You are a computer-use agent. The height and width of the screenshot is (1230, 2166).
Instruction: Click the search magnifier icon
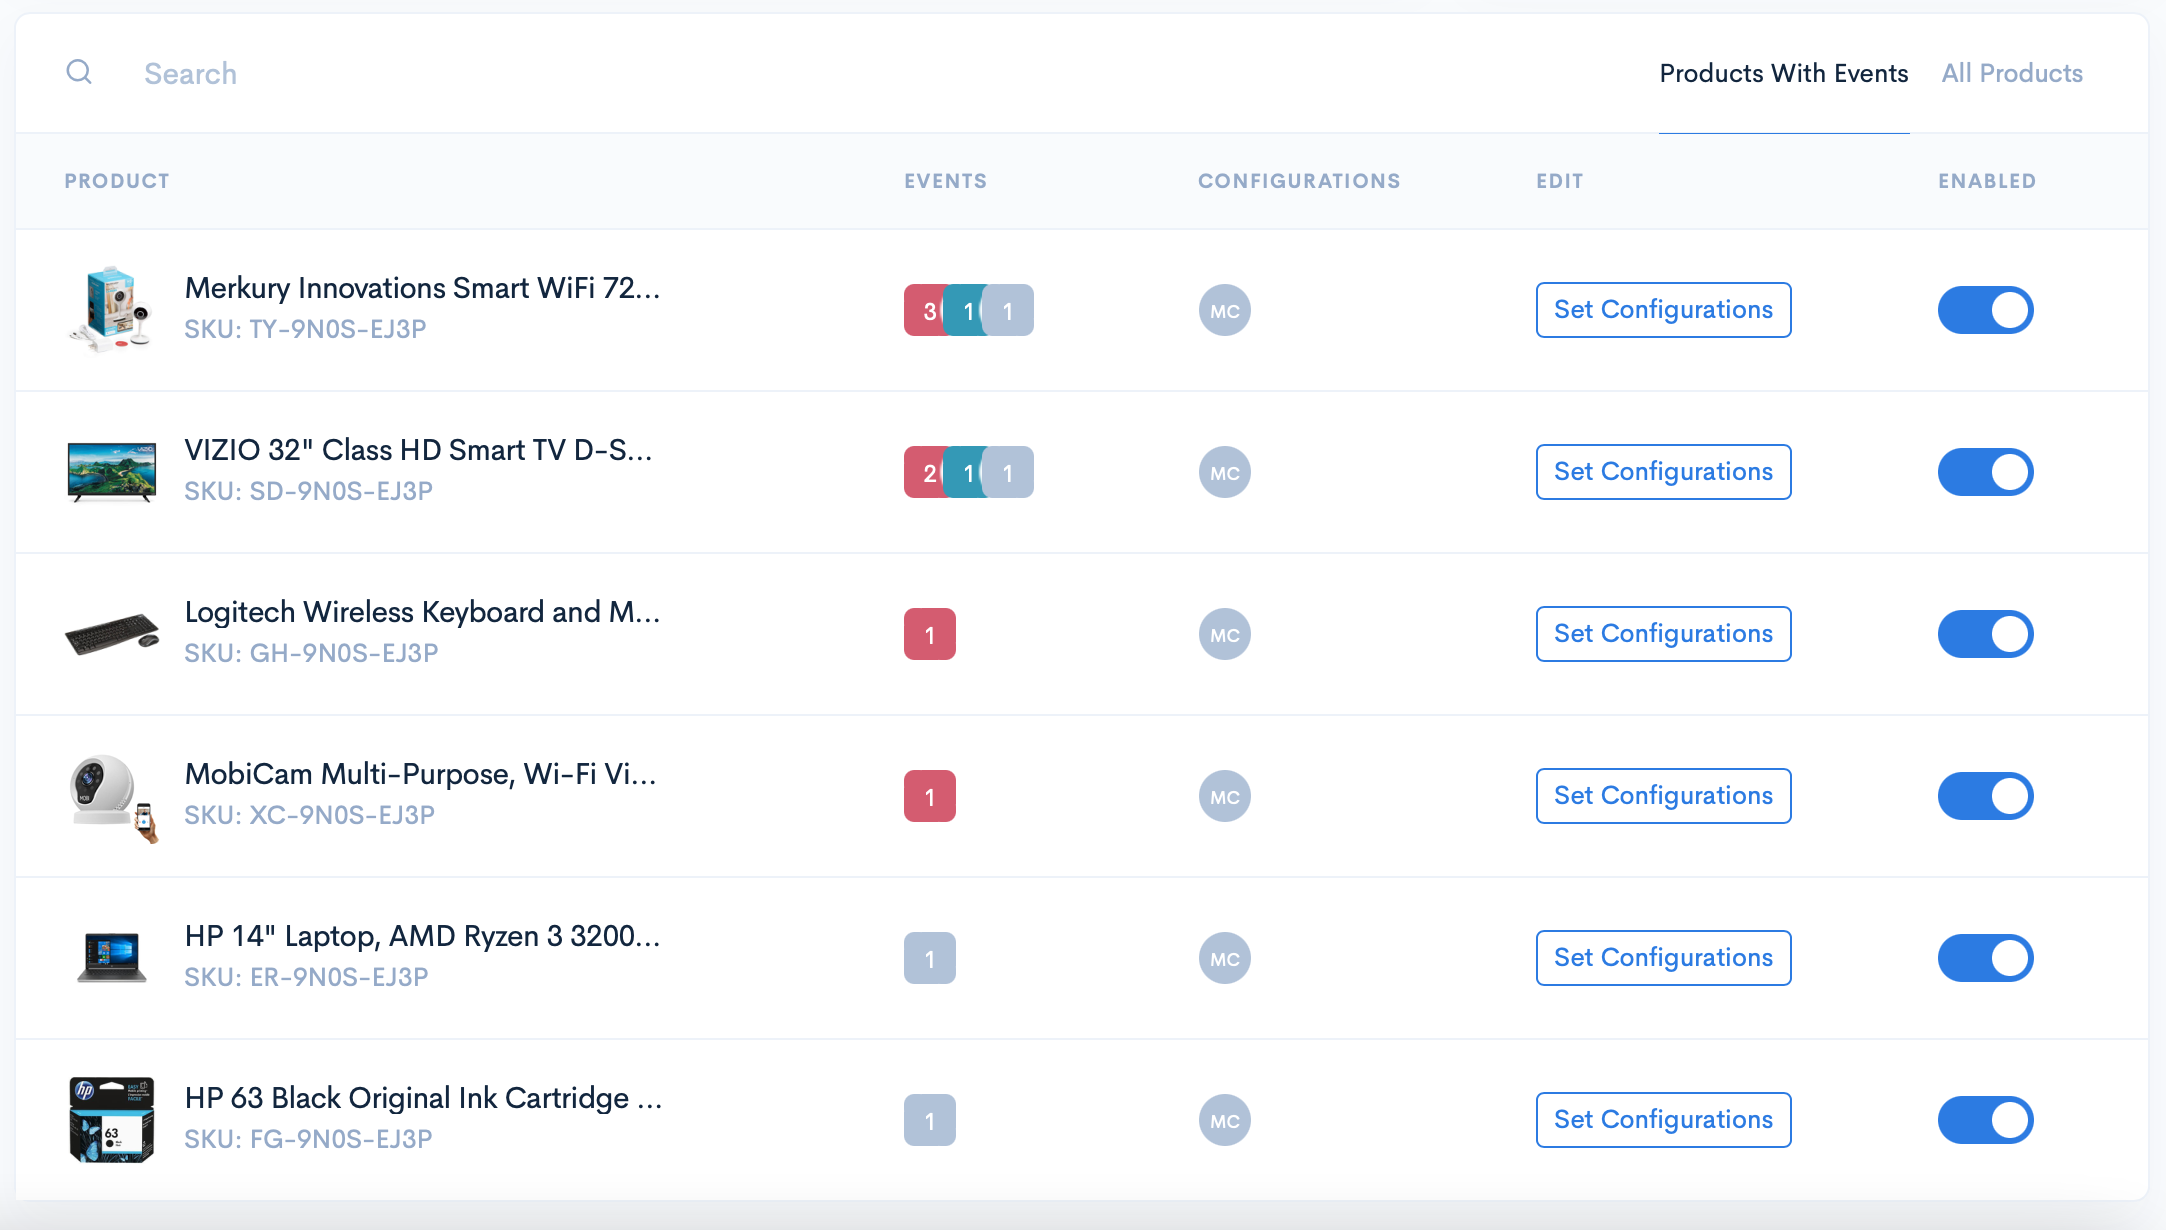tap(79, 72)
